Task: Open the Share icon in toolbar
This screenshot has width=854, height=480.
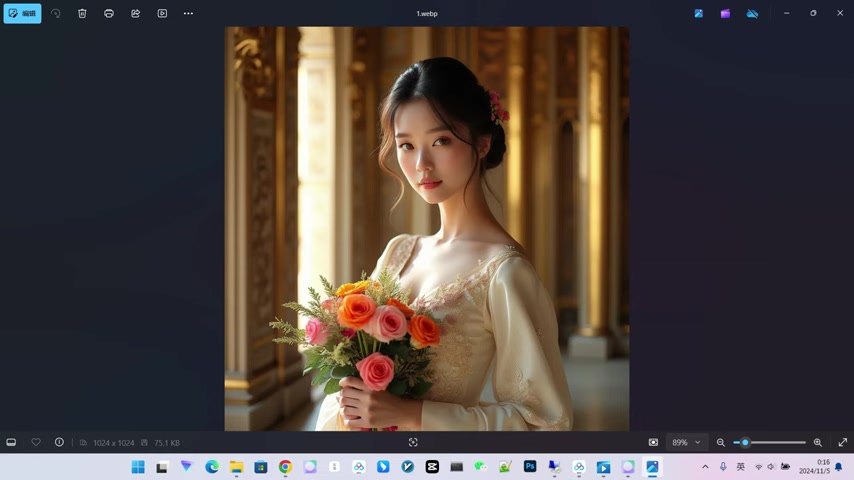Action: click(136, 14)
